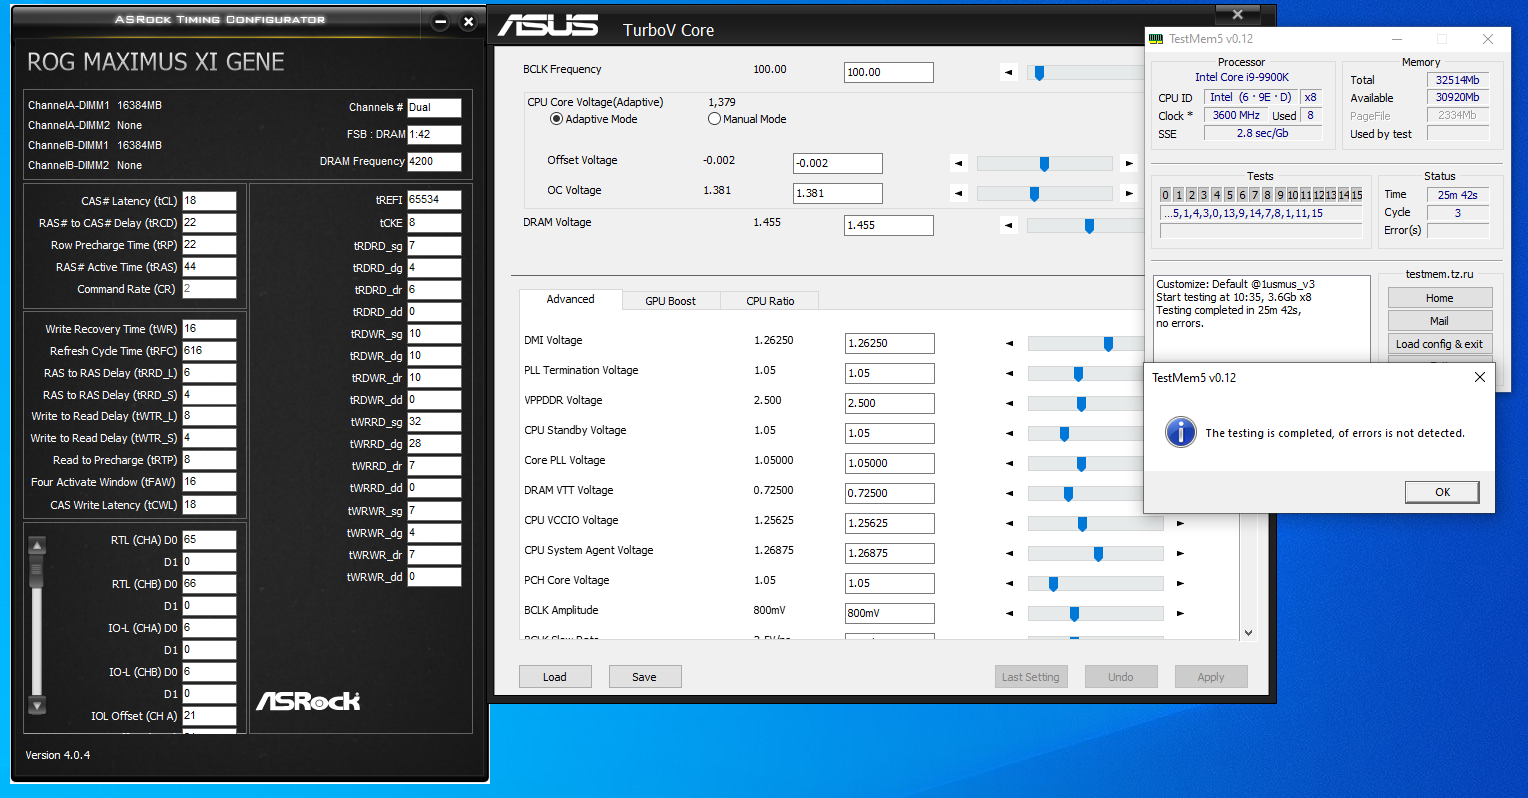
Task: Open the CPU Ratio tab
Action: click(x=770, y=301)
